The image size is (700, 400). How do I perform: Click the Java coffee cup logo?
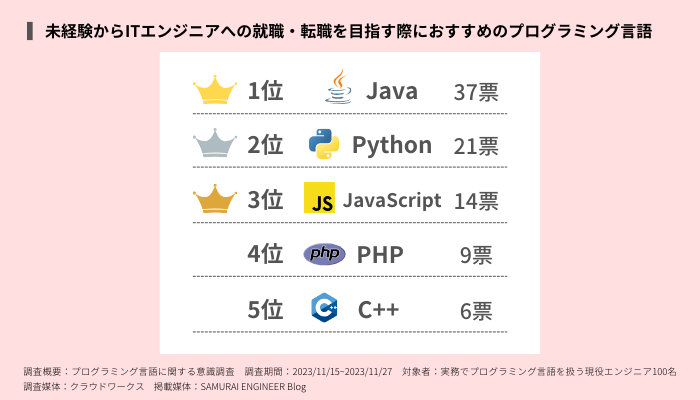339,88
